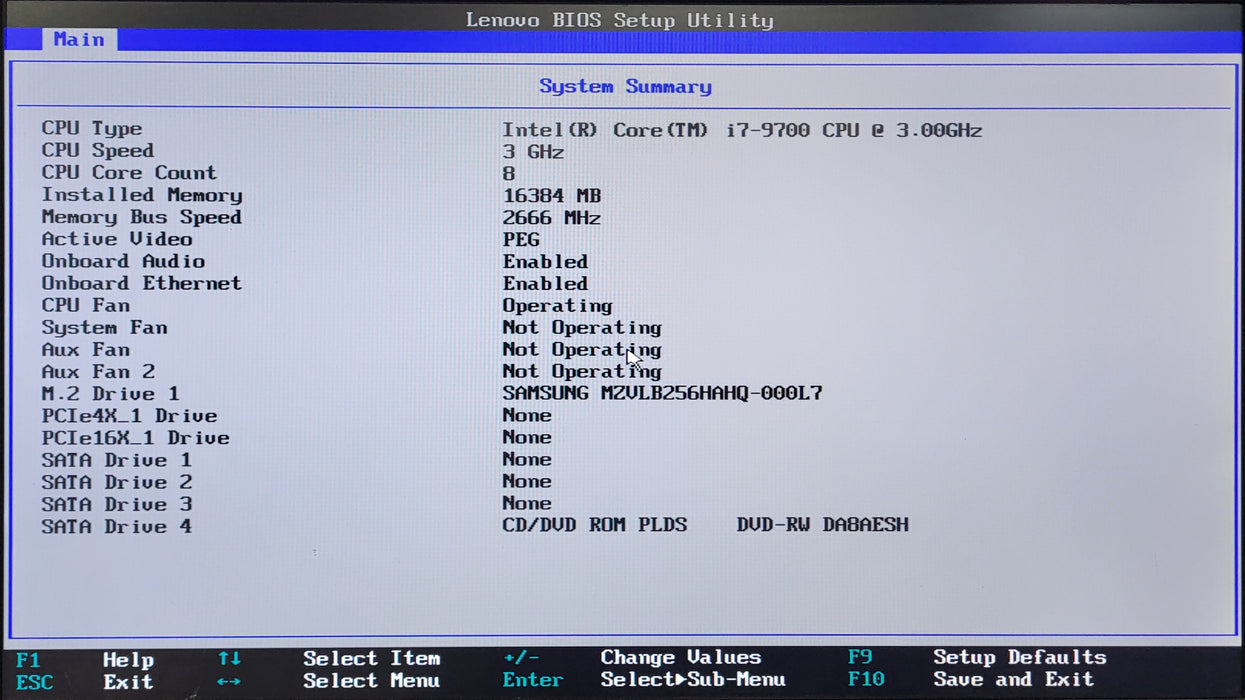Click the core count value 8
This screenshot has height=700, width=1245.
click(509, 174)
